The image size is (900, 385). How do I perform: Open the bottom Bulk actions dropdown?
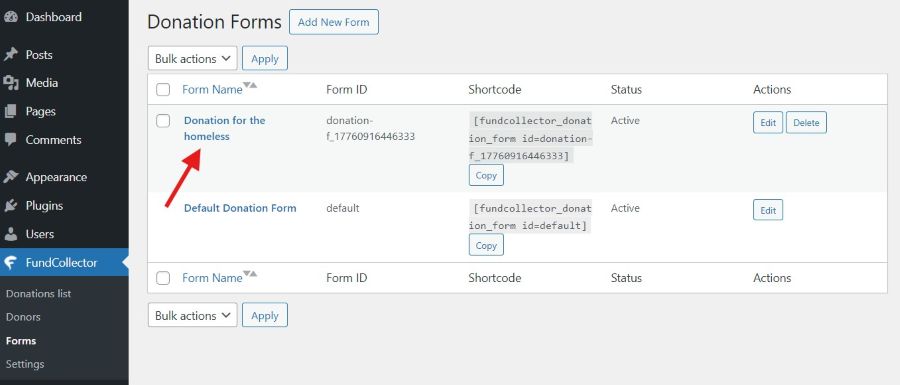(192, 316)
